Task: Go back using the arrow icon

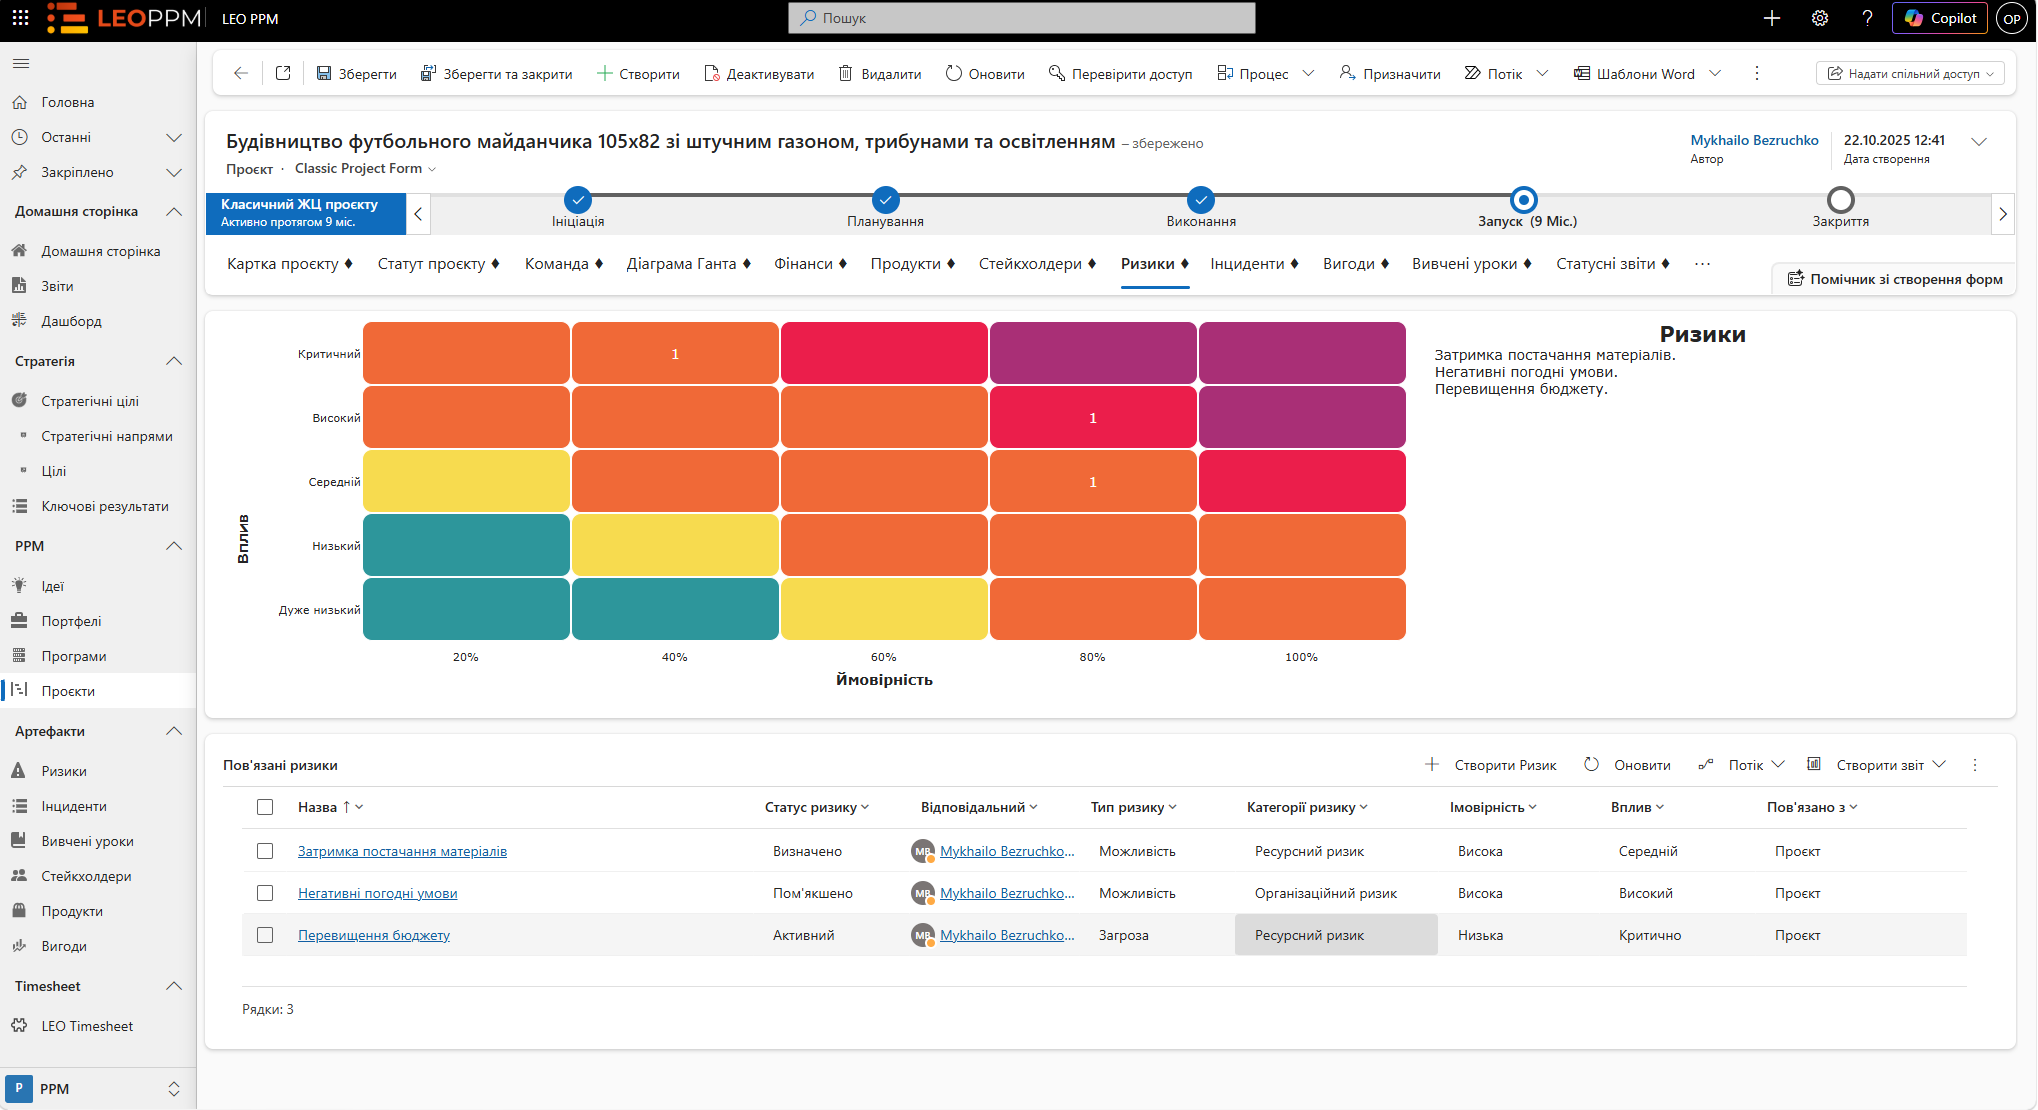Action: [240, 73]
